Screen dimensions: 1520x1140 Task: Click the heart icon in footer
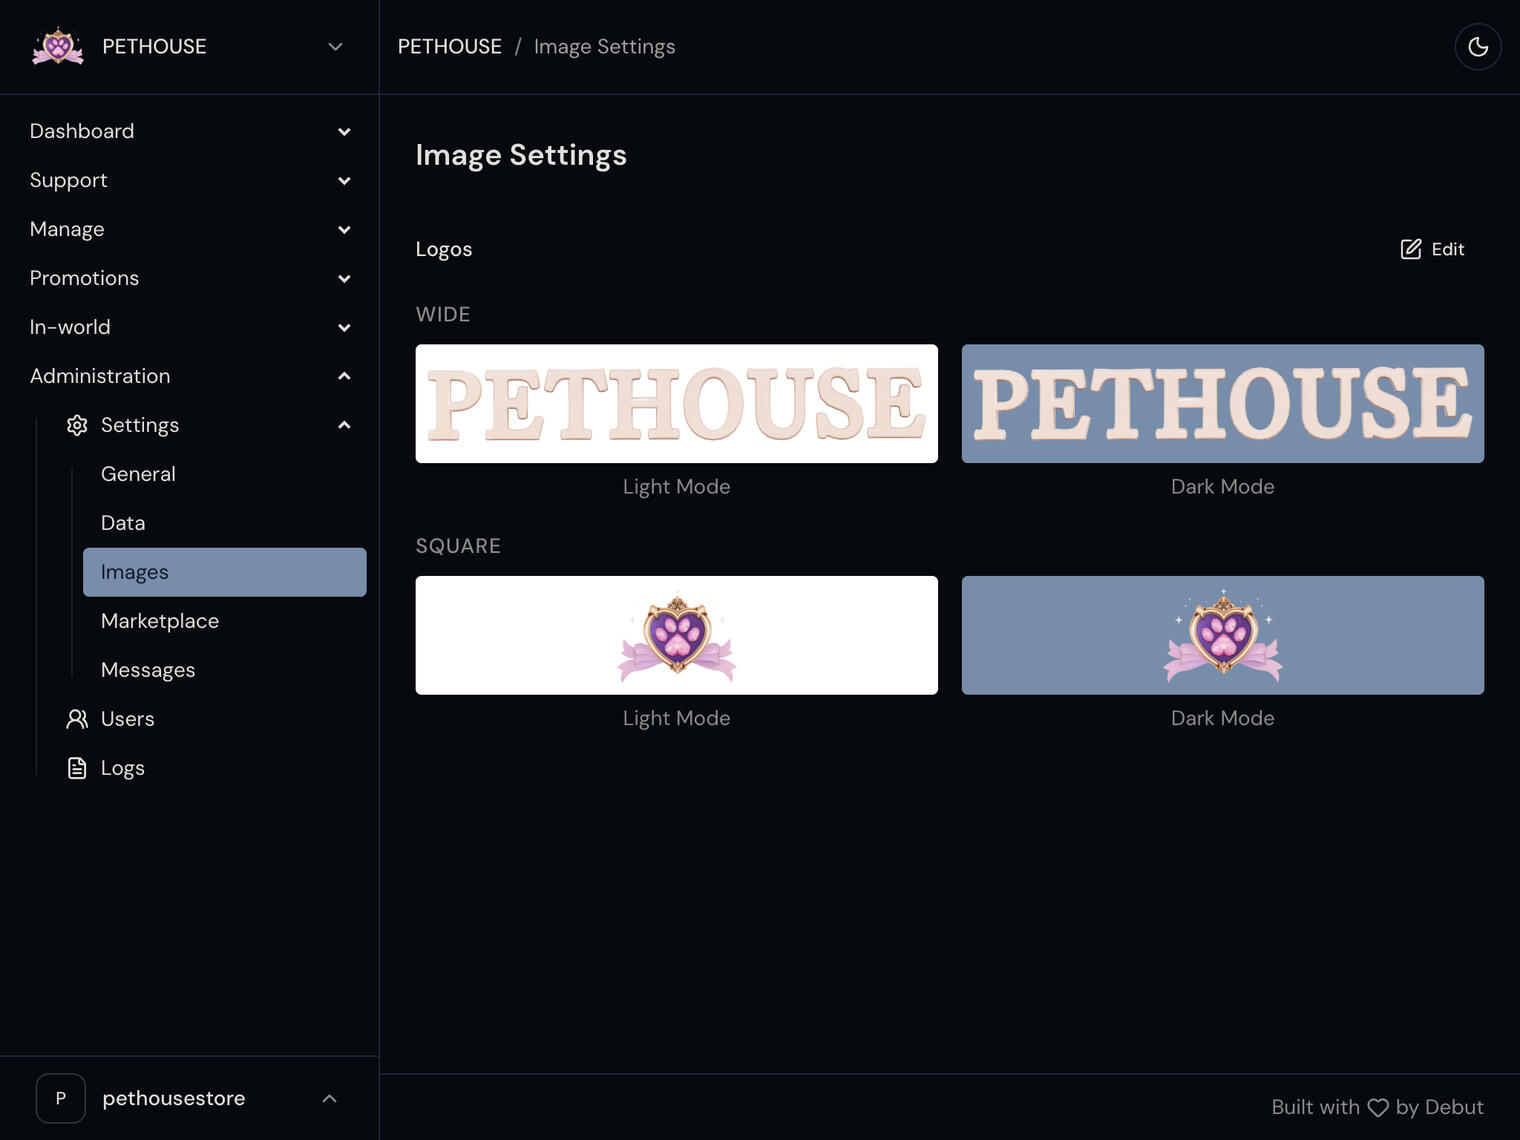click(x=1378, y=1108)
